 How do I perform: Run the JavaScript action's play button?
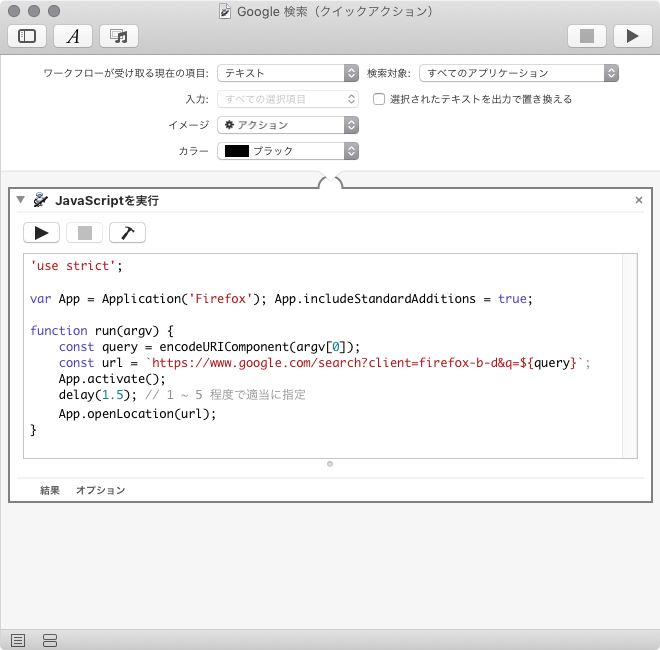[41, 233]
